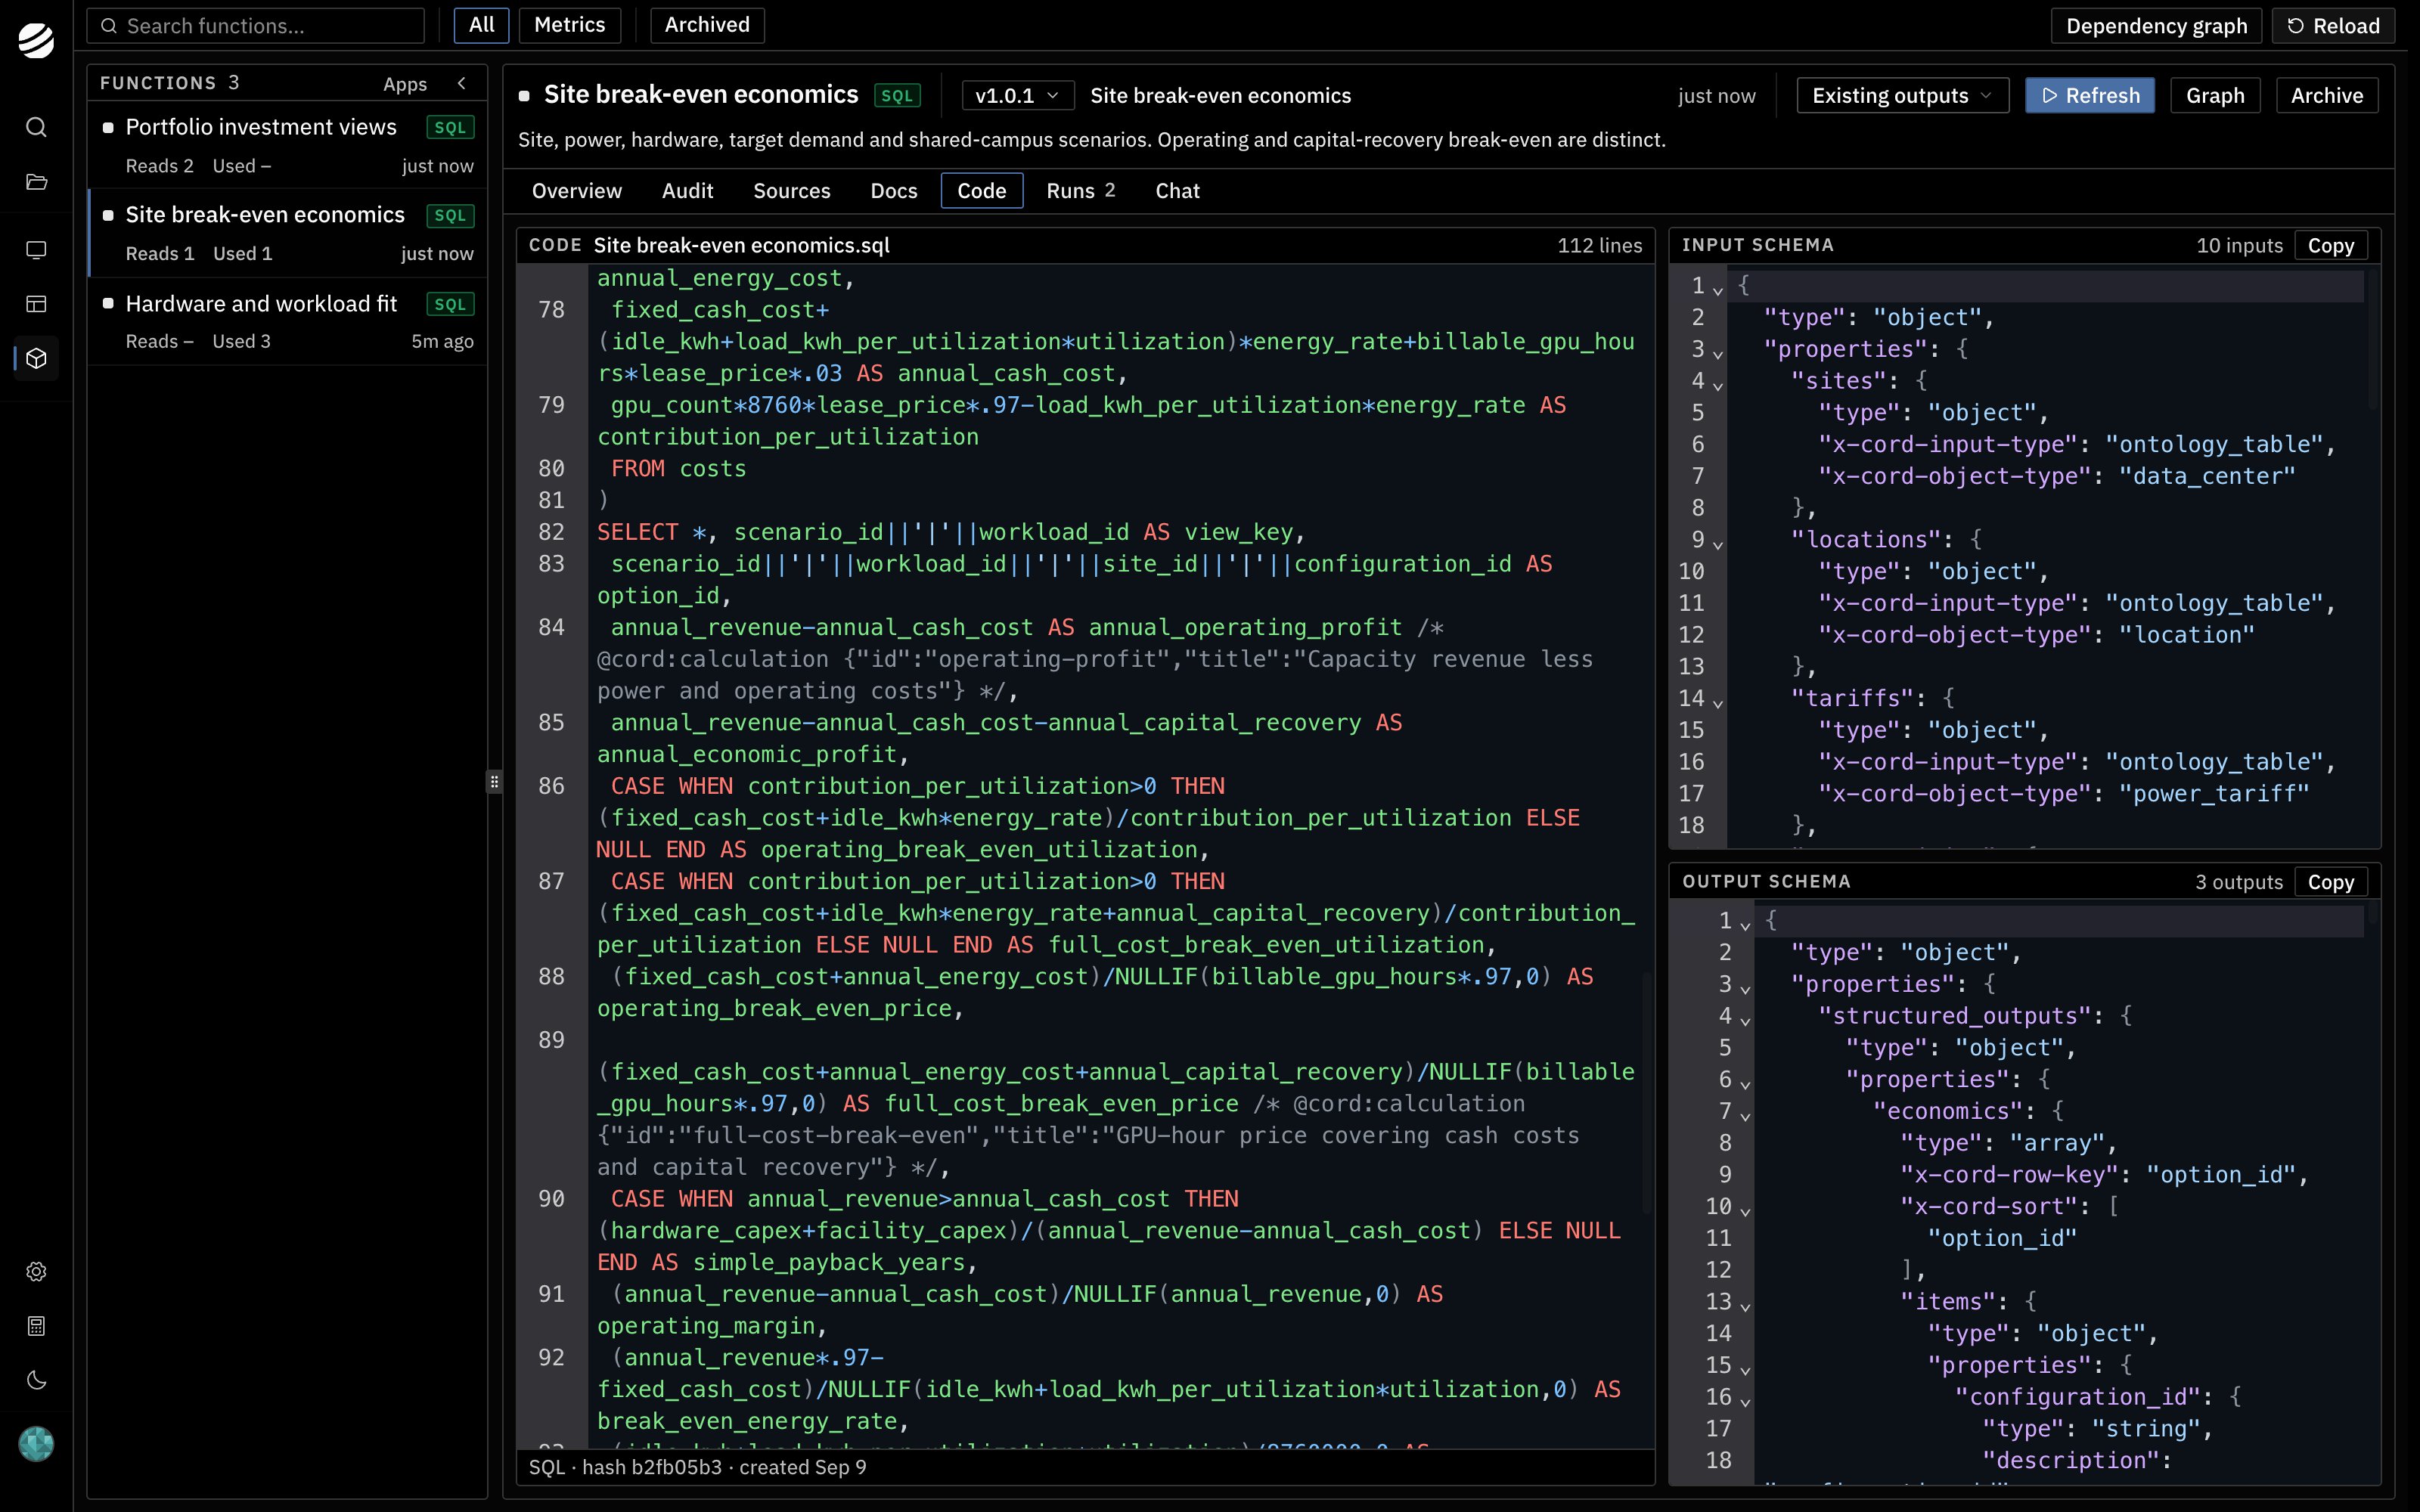Open the calculator icon in sidebar
The height and width of the screenshot is (1512, 2420).
36,1326
